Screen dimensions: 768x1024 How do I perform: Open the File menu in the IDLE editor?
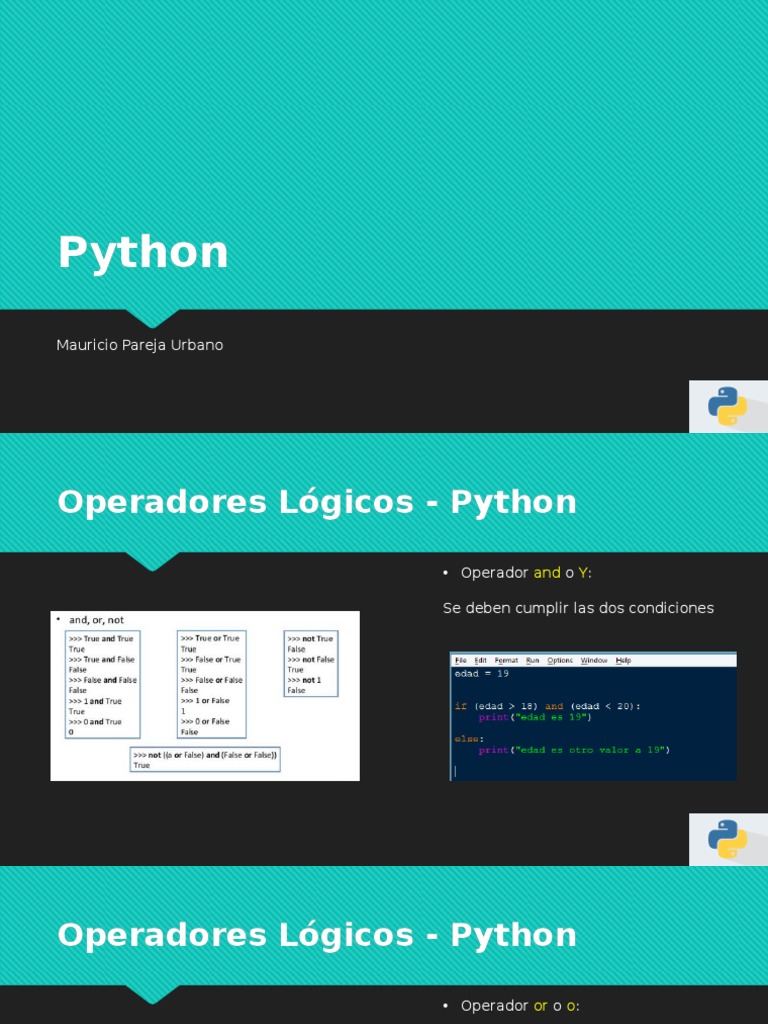[460, 660]
